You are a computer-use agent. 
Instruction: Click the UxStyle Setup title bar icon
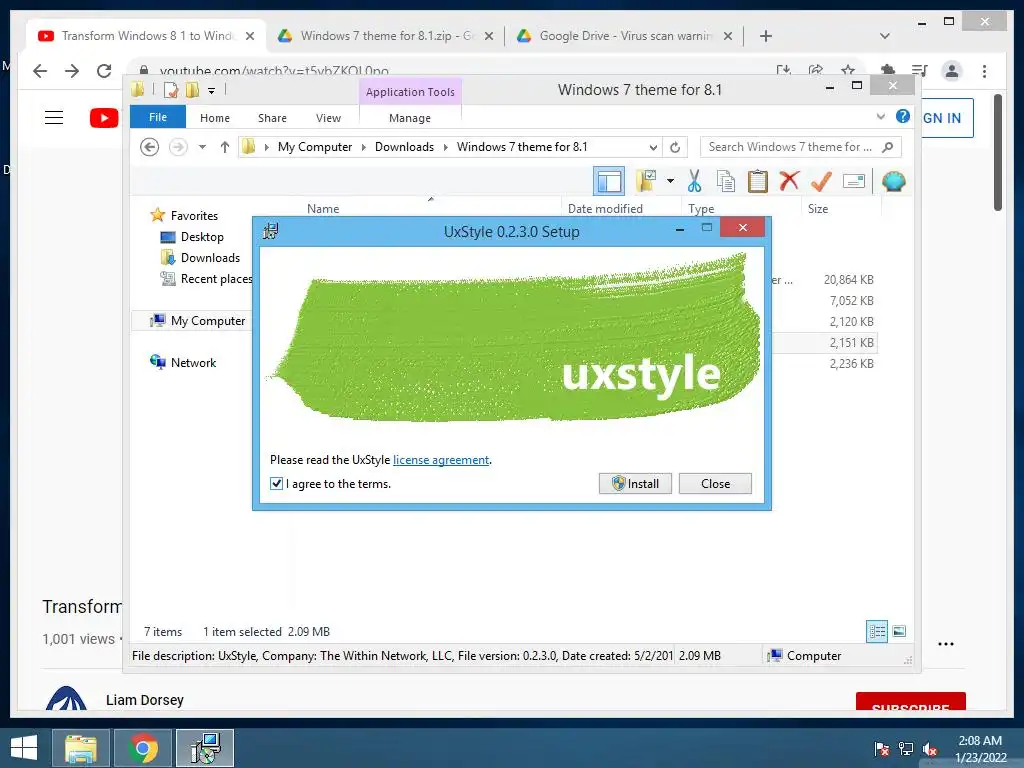tap(270, 231)
